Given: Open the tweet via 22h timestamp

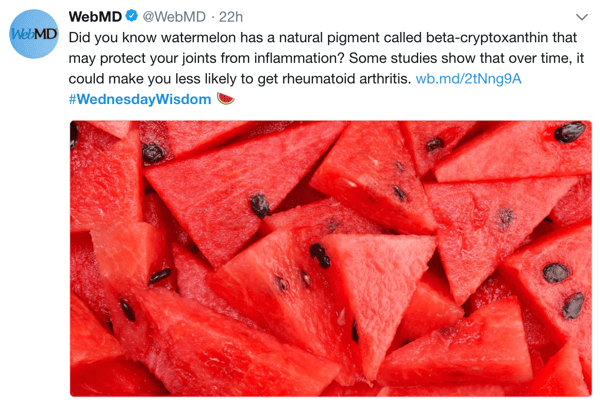Looking at the screenshot, I should click(x=230, y=16).
